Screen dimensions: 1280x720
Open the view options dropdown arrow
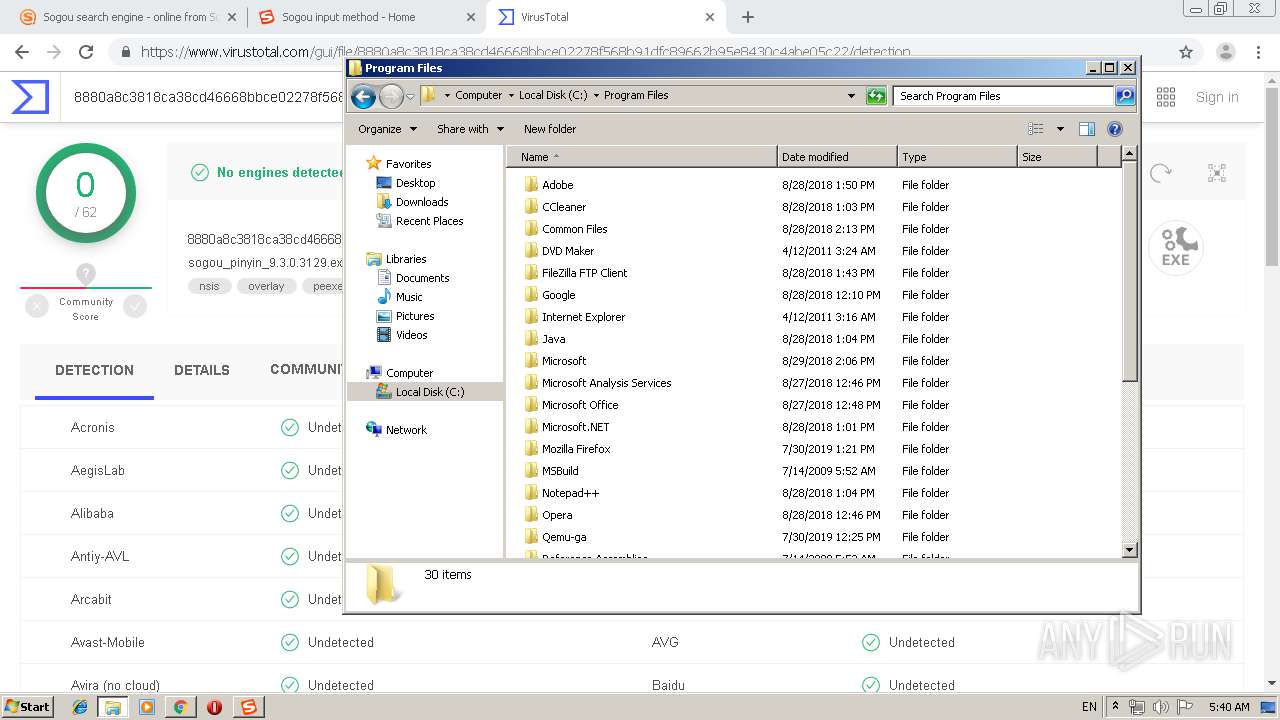coord(1060,129)
